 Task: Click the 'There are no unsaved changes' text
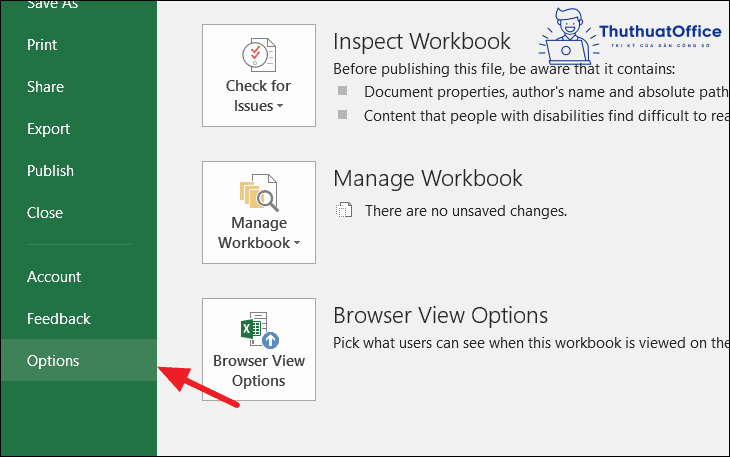coord(465,211)
